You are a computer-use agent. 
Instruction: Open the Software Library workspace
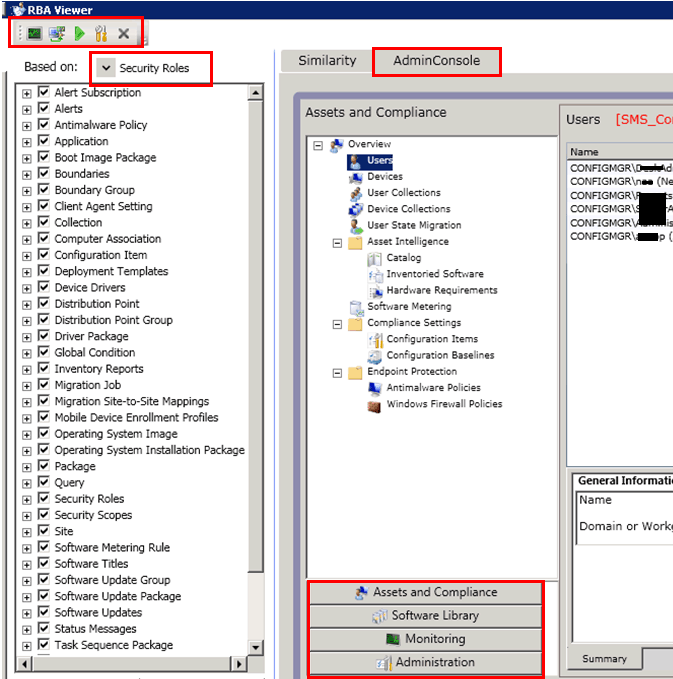pos(426,616)
